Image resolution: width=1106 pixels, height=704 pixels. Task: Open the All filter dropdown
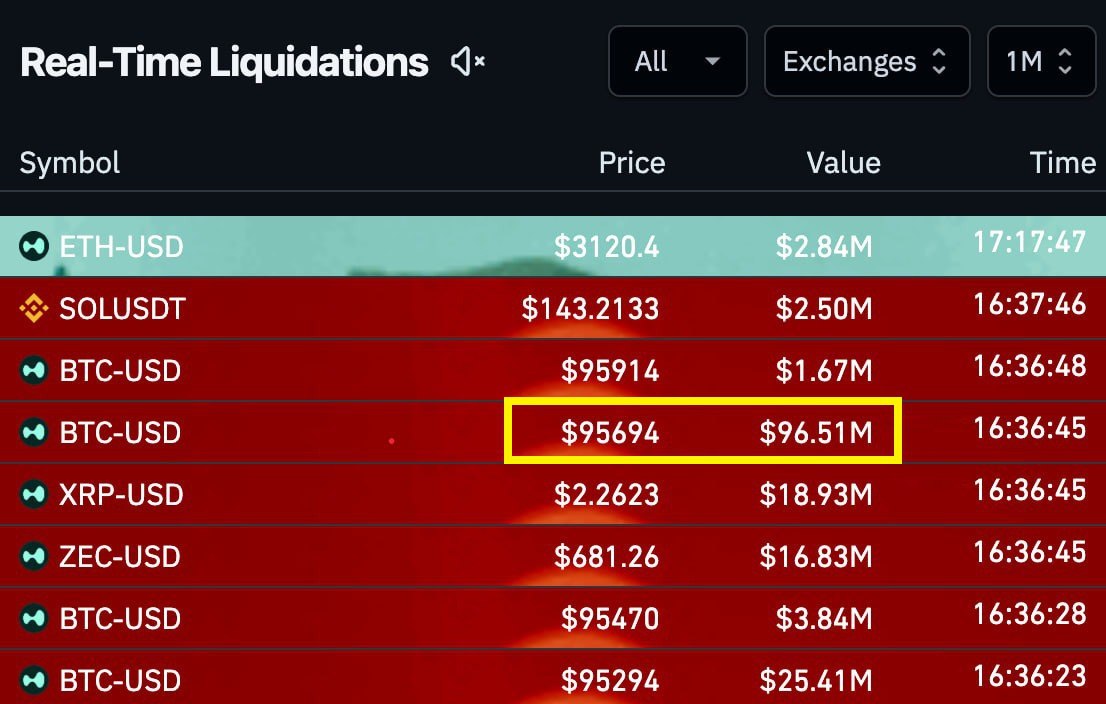(677, 62)
